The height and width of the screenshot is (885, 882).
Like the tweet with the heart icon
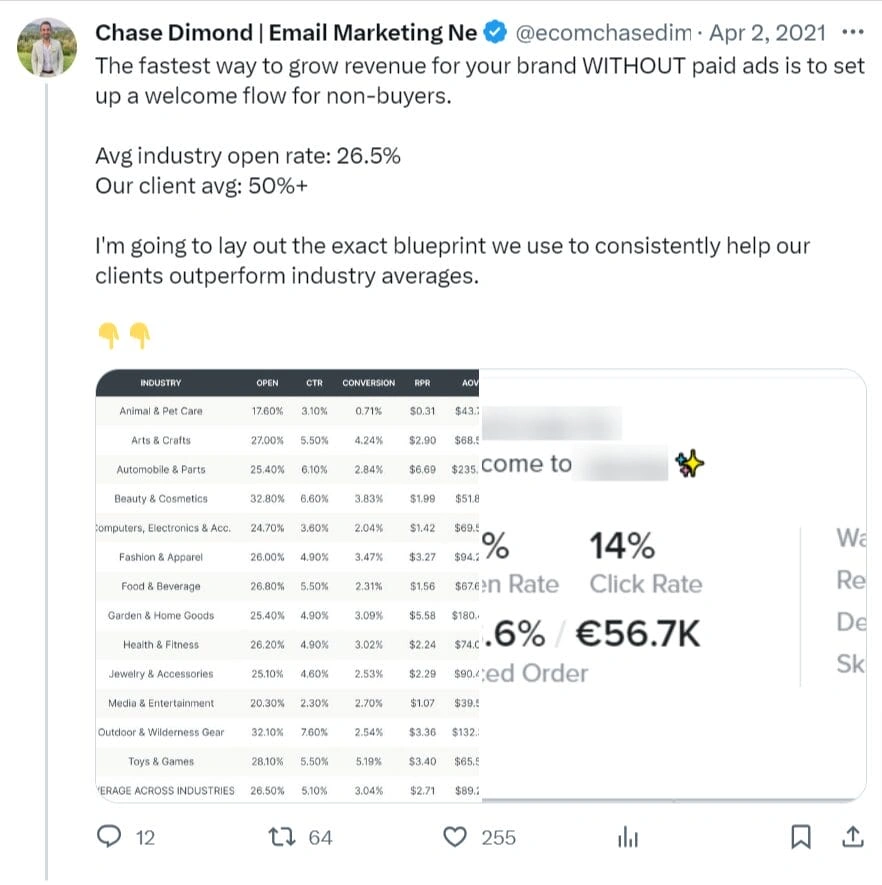point(456,837)
